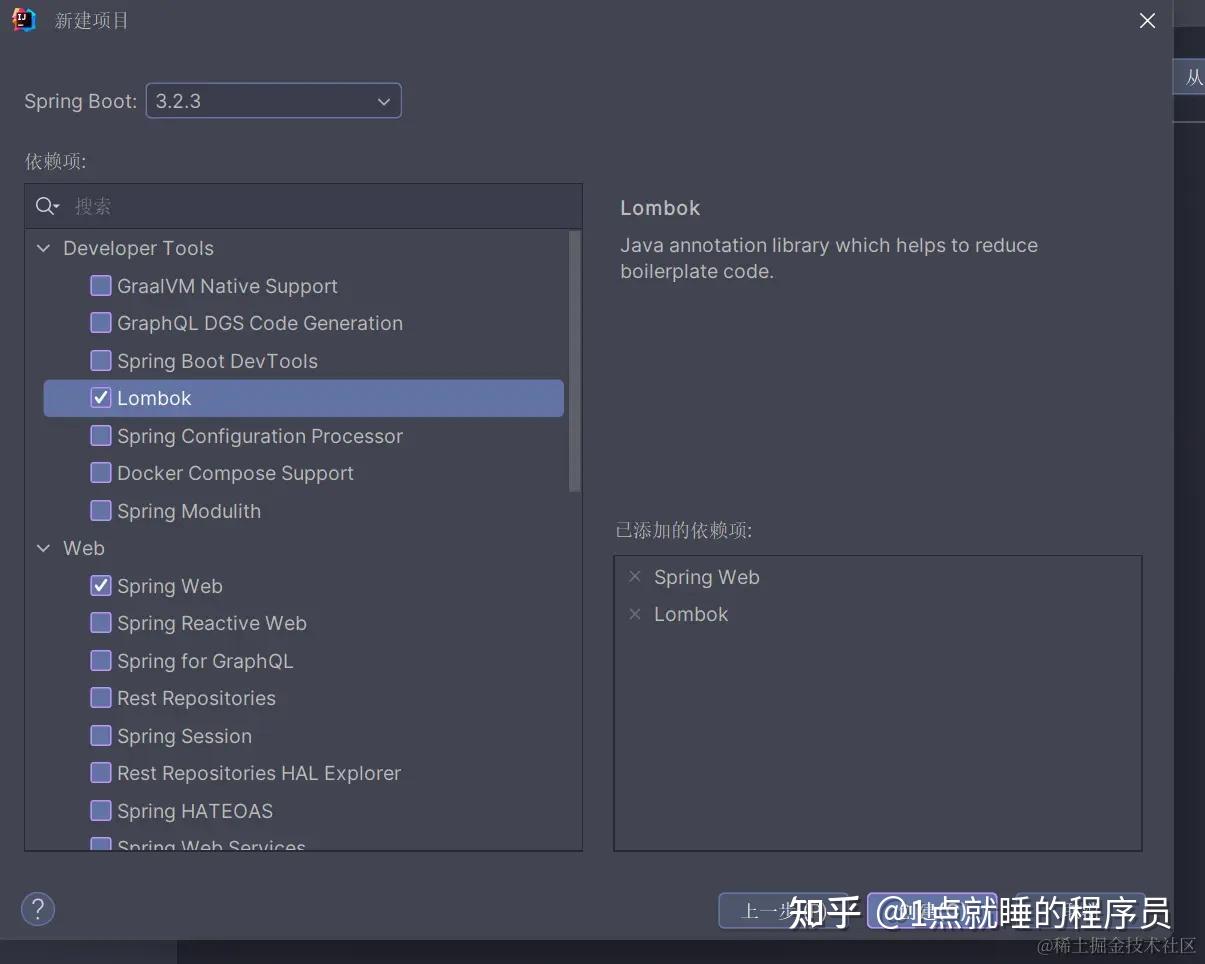This screenshot has width=1205, height=964.
Task: Enable GraalVM Native Support checkbox
Action: coord(101,286)
